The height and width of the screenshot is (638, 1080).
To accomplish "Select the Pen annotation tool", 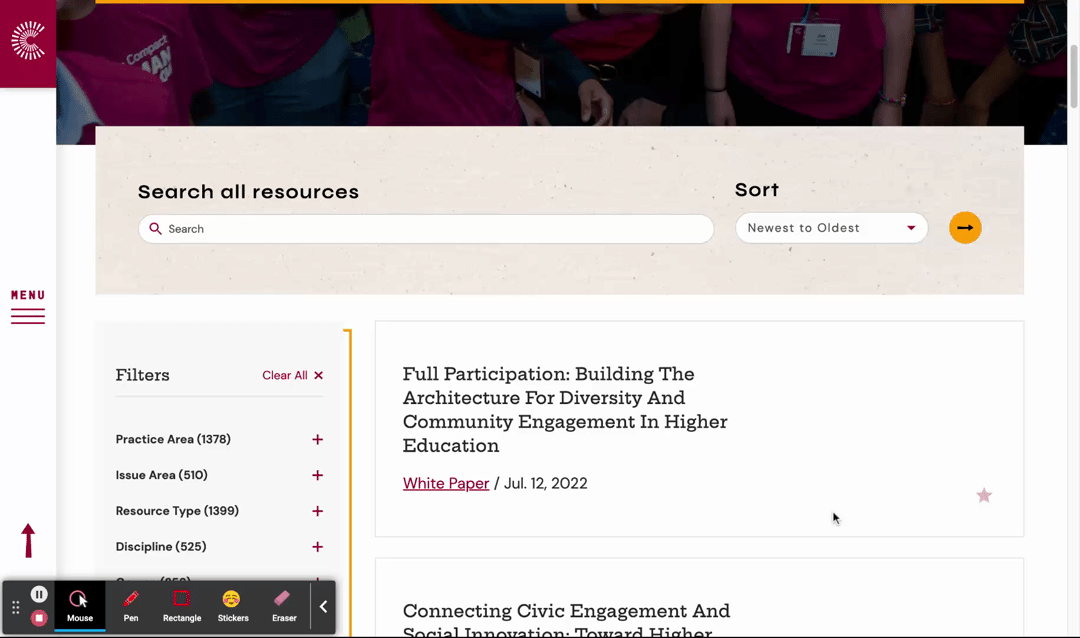I will tap(131, 606).
